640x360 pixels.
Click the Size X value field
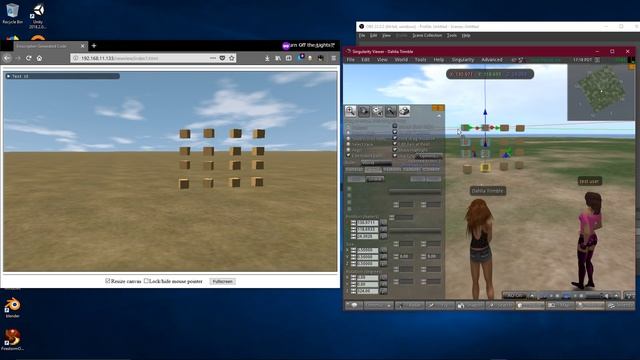tap(367, 250)
